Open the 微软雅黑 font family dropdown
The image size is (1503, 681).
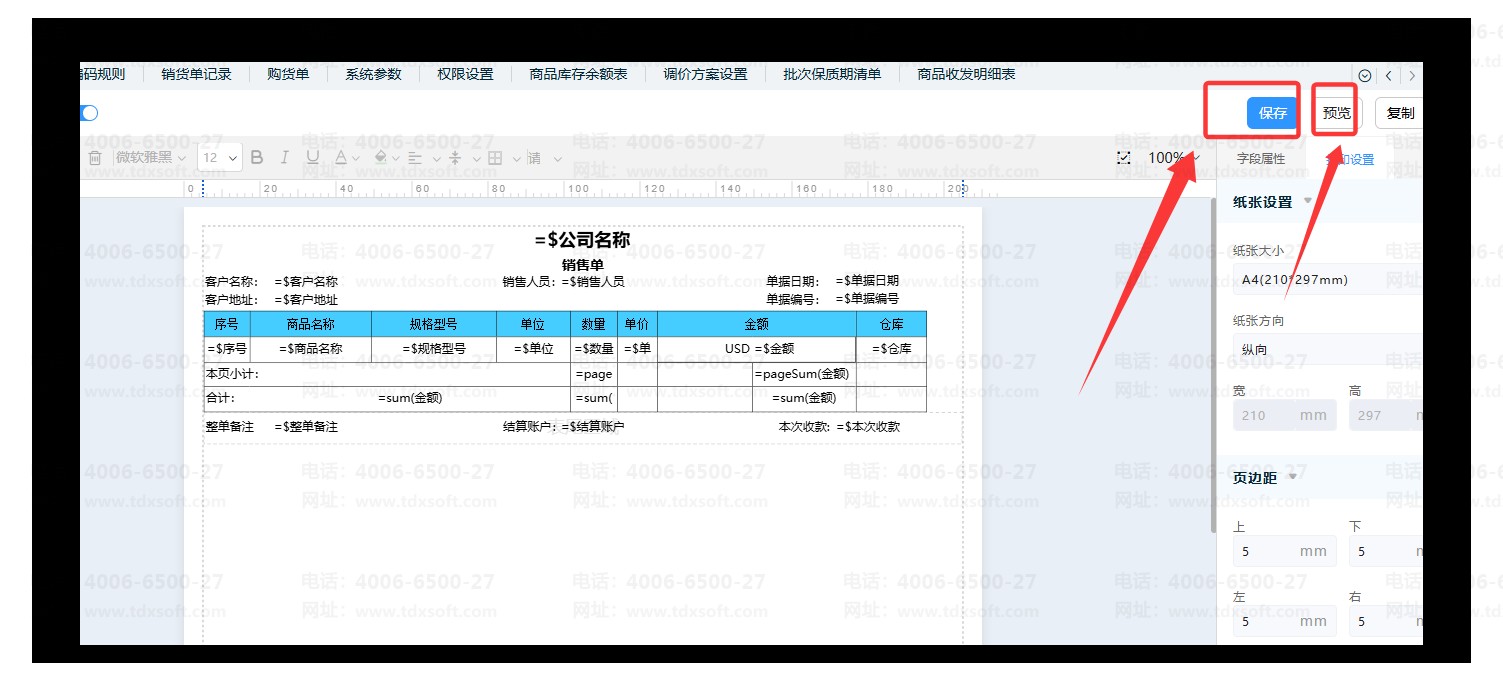[x=150, y=158]
